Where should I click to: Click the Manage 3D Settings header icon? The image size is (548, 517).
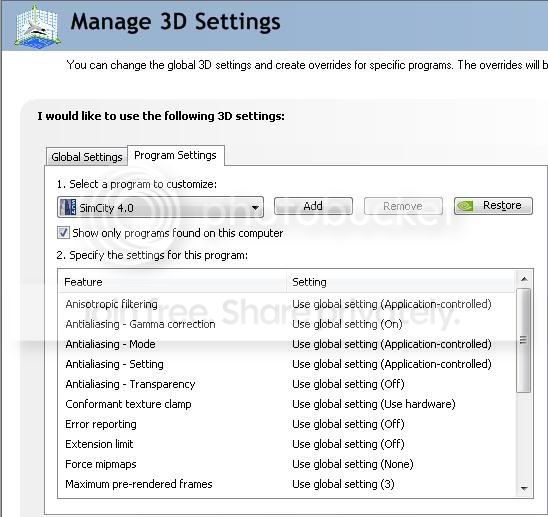37,26
